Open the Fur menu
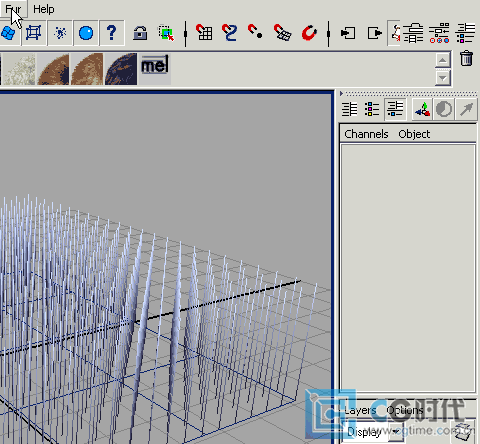This screenshot has height=444, width=480. [x=13, y=9]
